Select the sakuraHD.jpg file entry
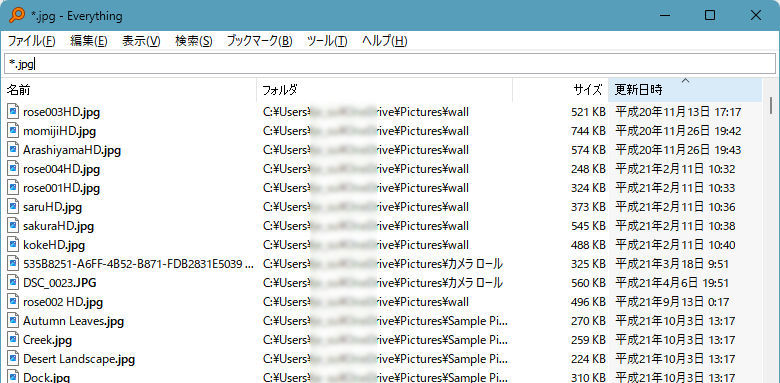 tap(58, 226)
